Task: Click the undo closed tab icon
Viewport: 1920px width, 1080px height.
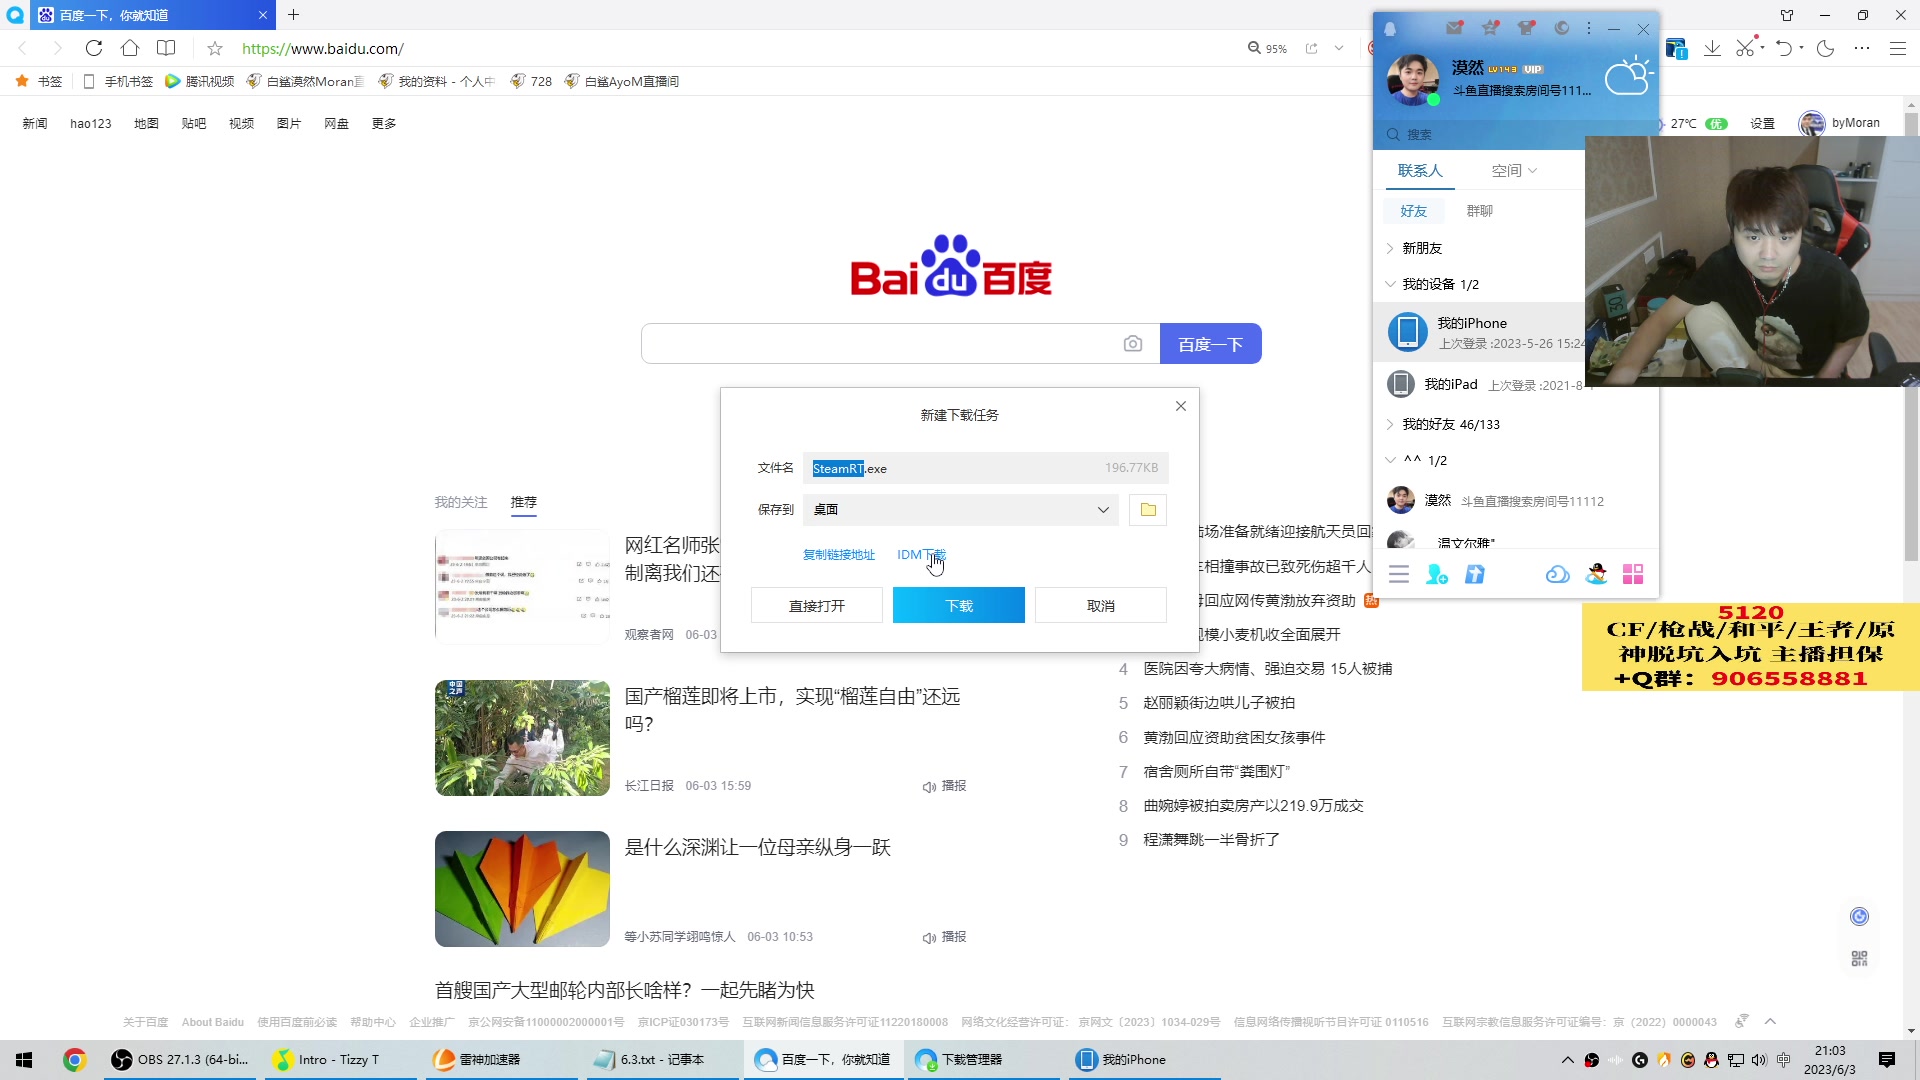Action: click(1784, 48)
